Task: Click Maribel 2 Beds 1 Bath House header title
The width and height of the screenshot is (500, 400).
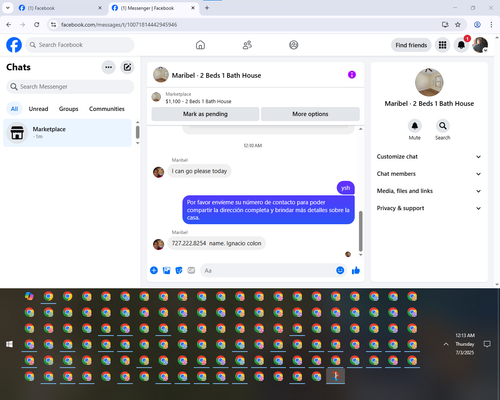Action: (216, 75)
